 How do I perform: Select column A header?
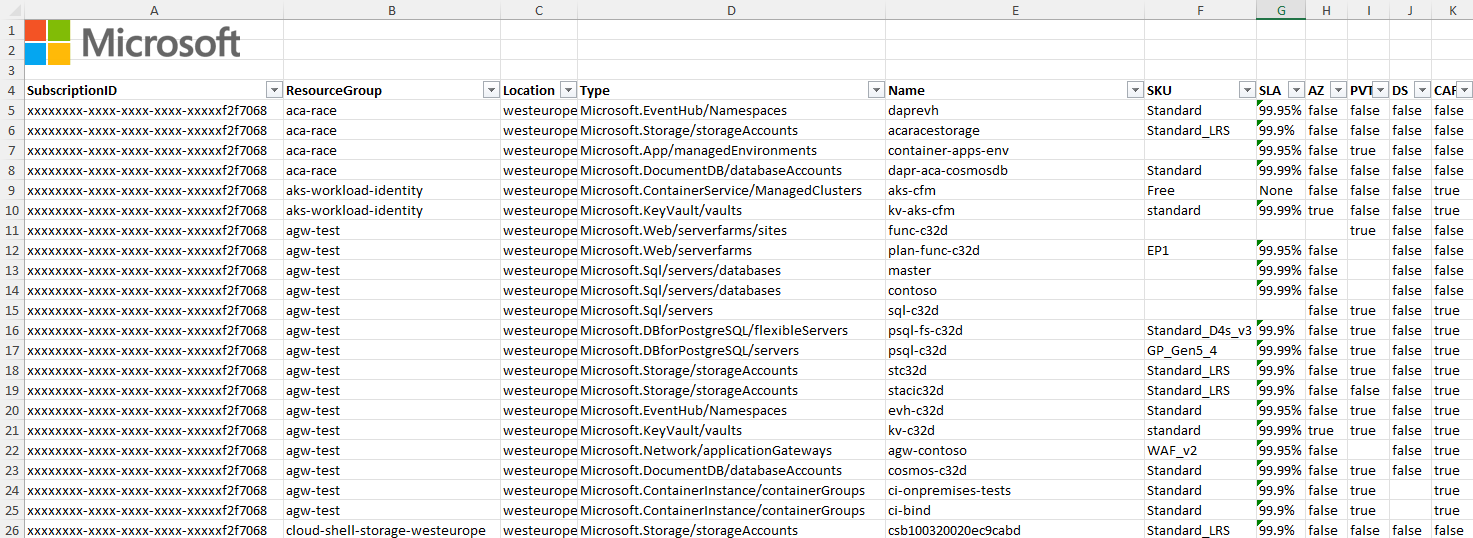point(154,10)
